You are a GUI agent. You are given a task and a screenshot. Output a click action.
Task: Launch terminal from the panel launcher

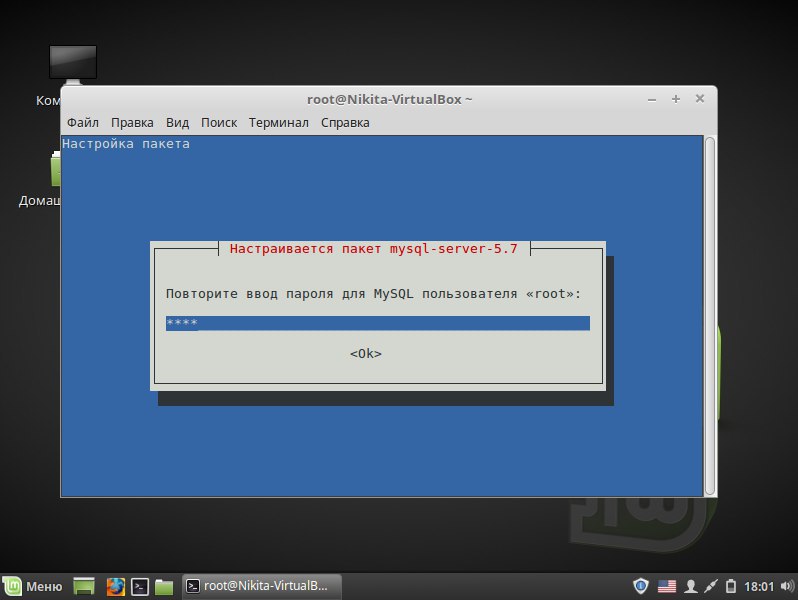point(140,586)
